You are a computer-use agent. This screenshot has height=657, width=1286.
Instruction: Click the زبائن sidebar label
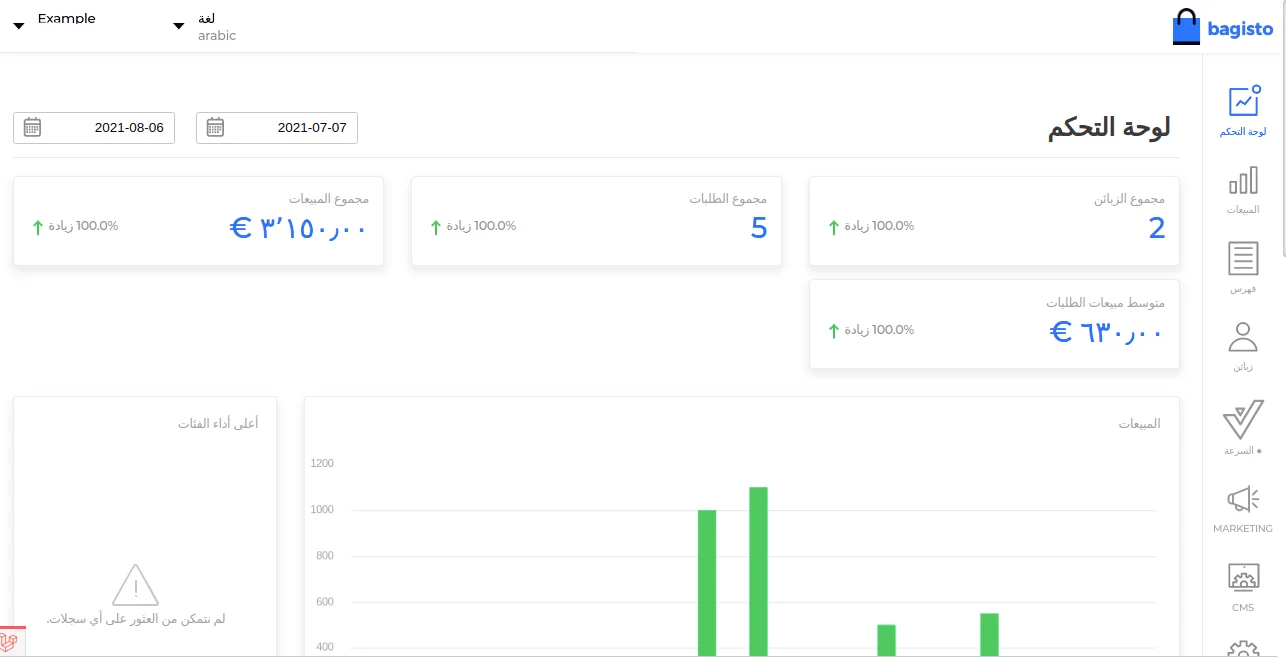click(x=1243, y=367)
